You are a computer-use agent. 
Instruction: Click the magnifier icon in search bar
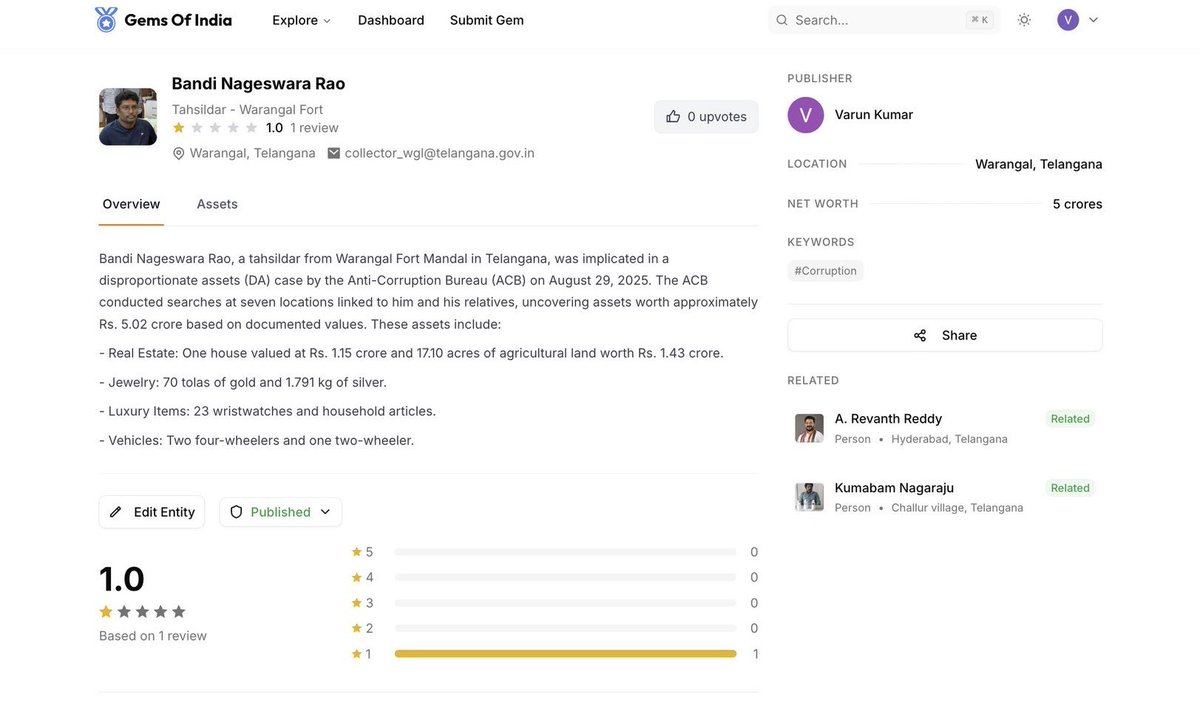[x=782, y=20]
